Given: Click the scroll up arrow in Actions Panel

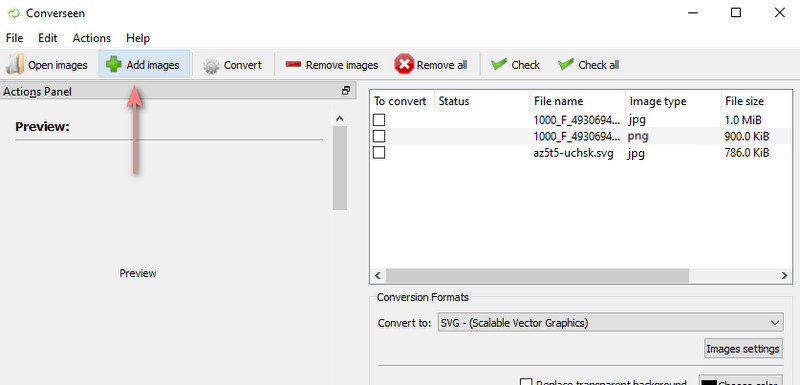Looking at the screenshot, I should coord(340,119).
